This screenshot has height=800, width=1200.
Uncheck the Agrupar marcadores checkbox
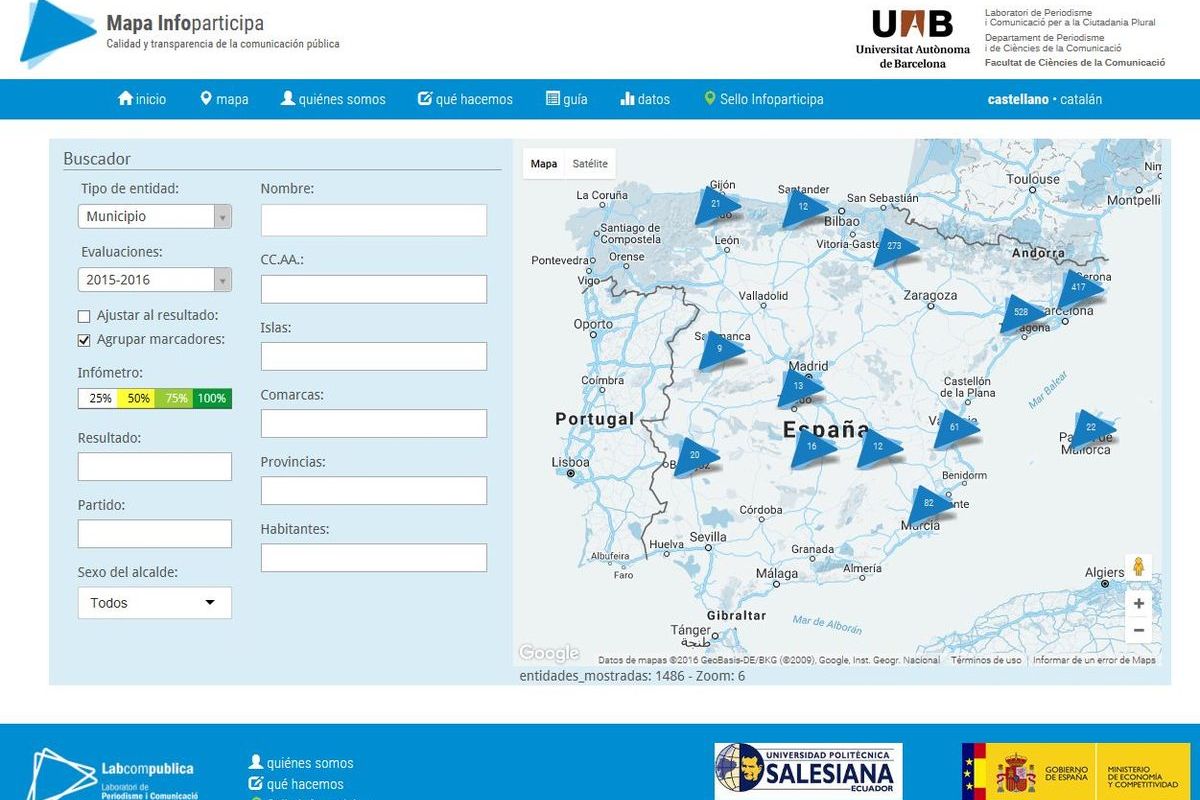84,340
